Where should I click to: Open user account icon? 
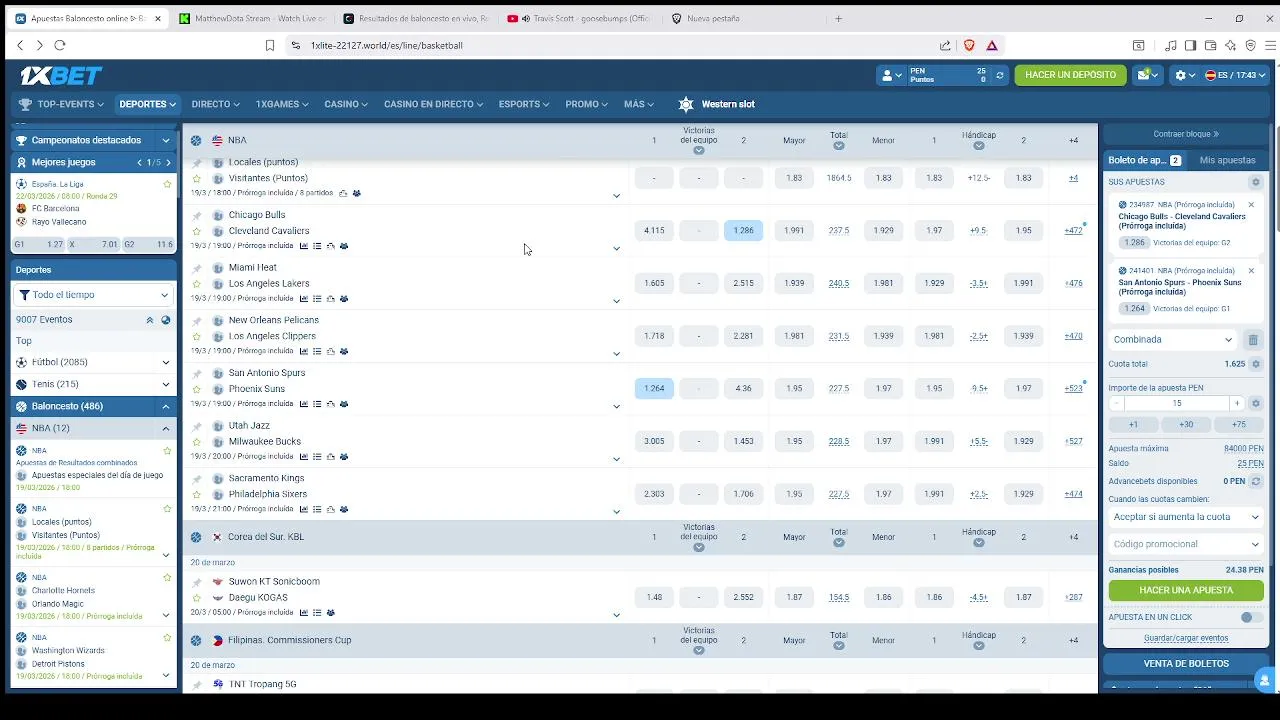[888, 76]
